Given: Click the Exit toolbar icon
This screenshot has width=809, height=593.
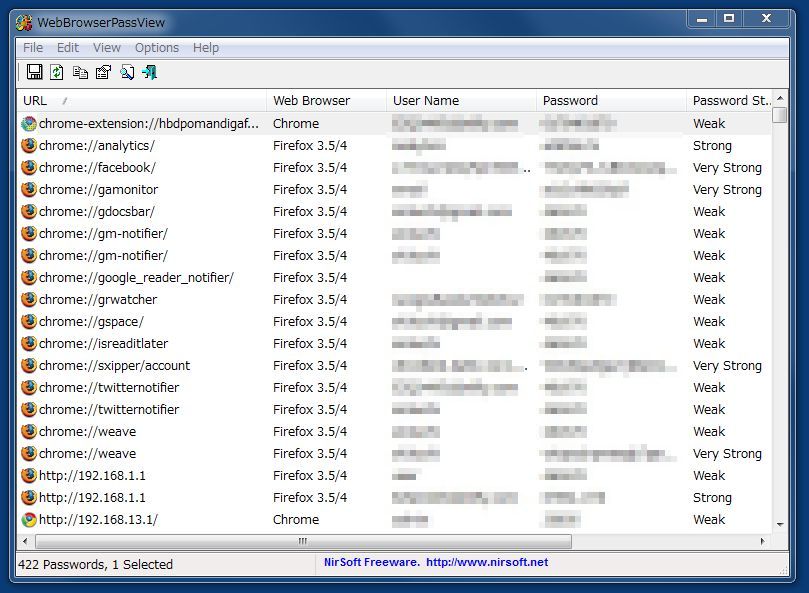Looking at the screenshot, I should click(x=150, y=72).
